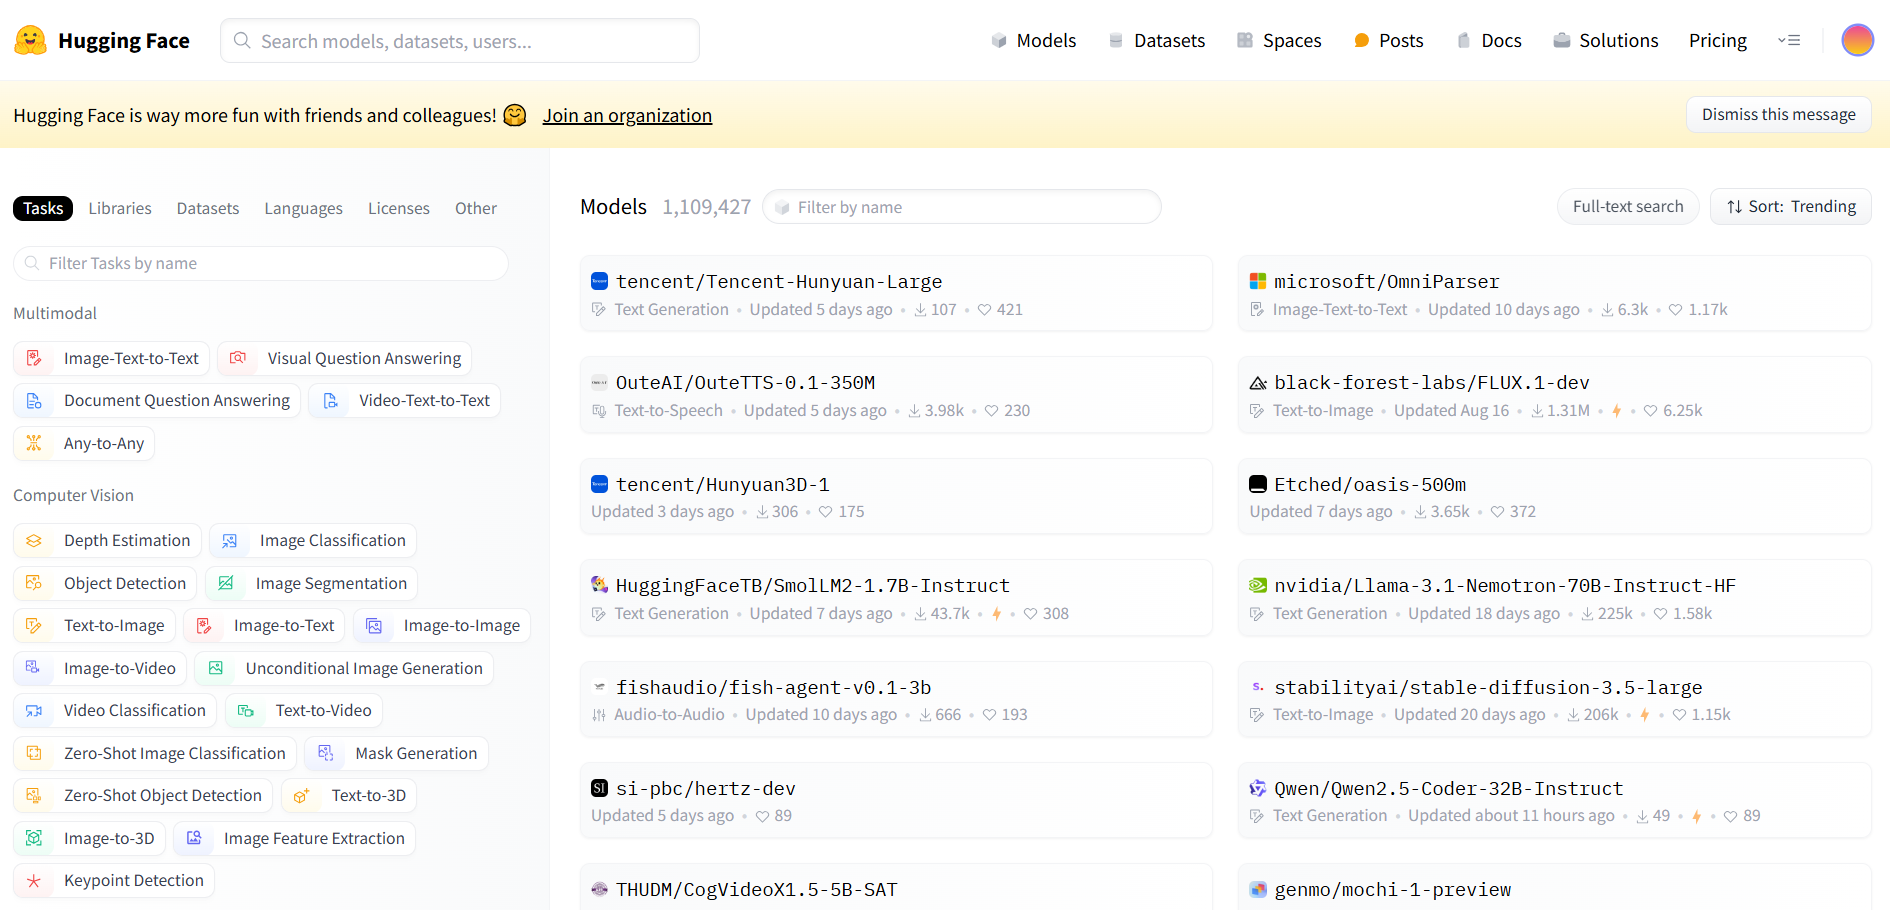
Task: Open the THUDM/CogVideoX1.5-5B-SAT model
Action: pos(896,888)
